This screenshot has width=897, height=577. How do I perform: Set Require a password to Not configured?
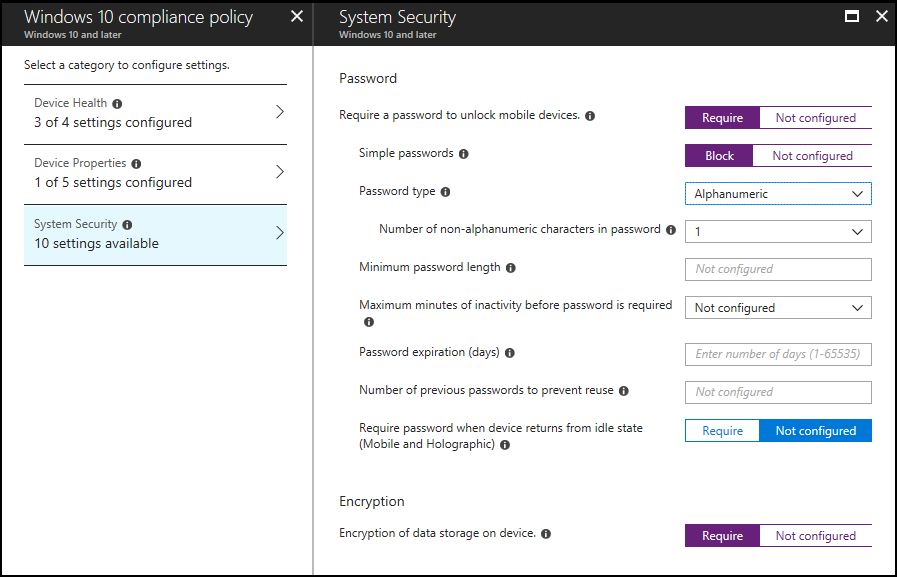[815, 118]
